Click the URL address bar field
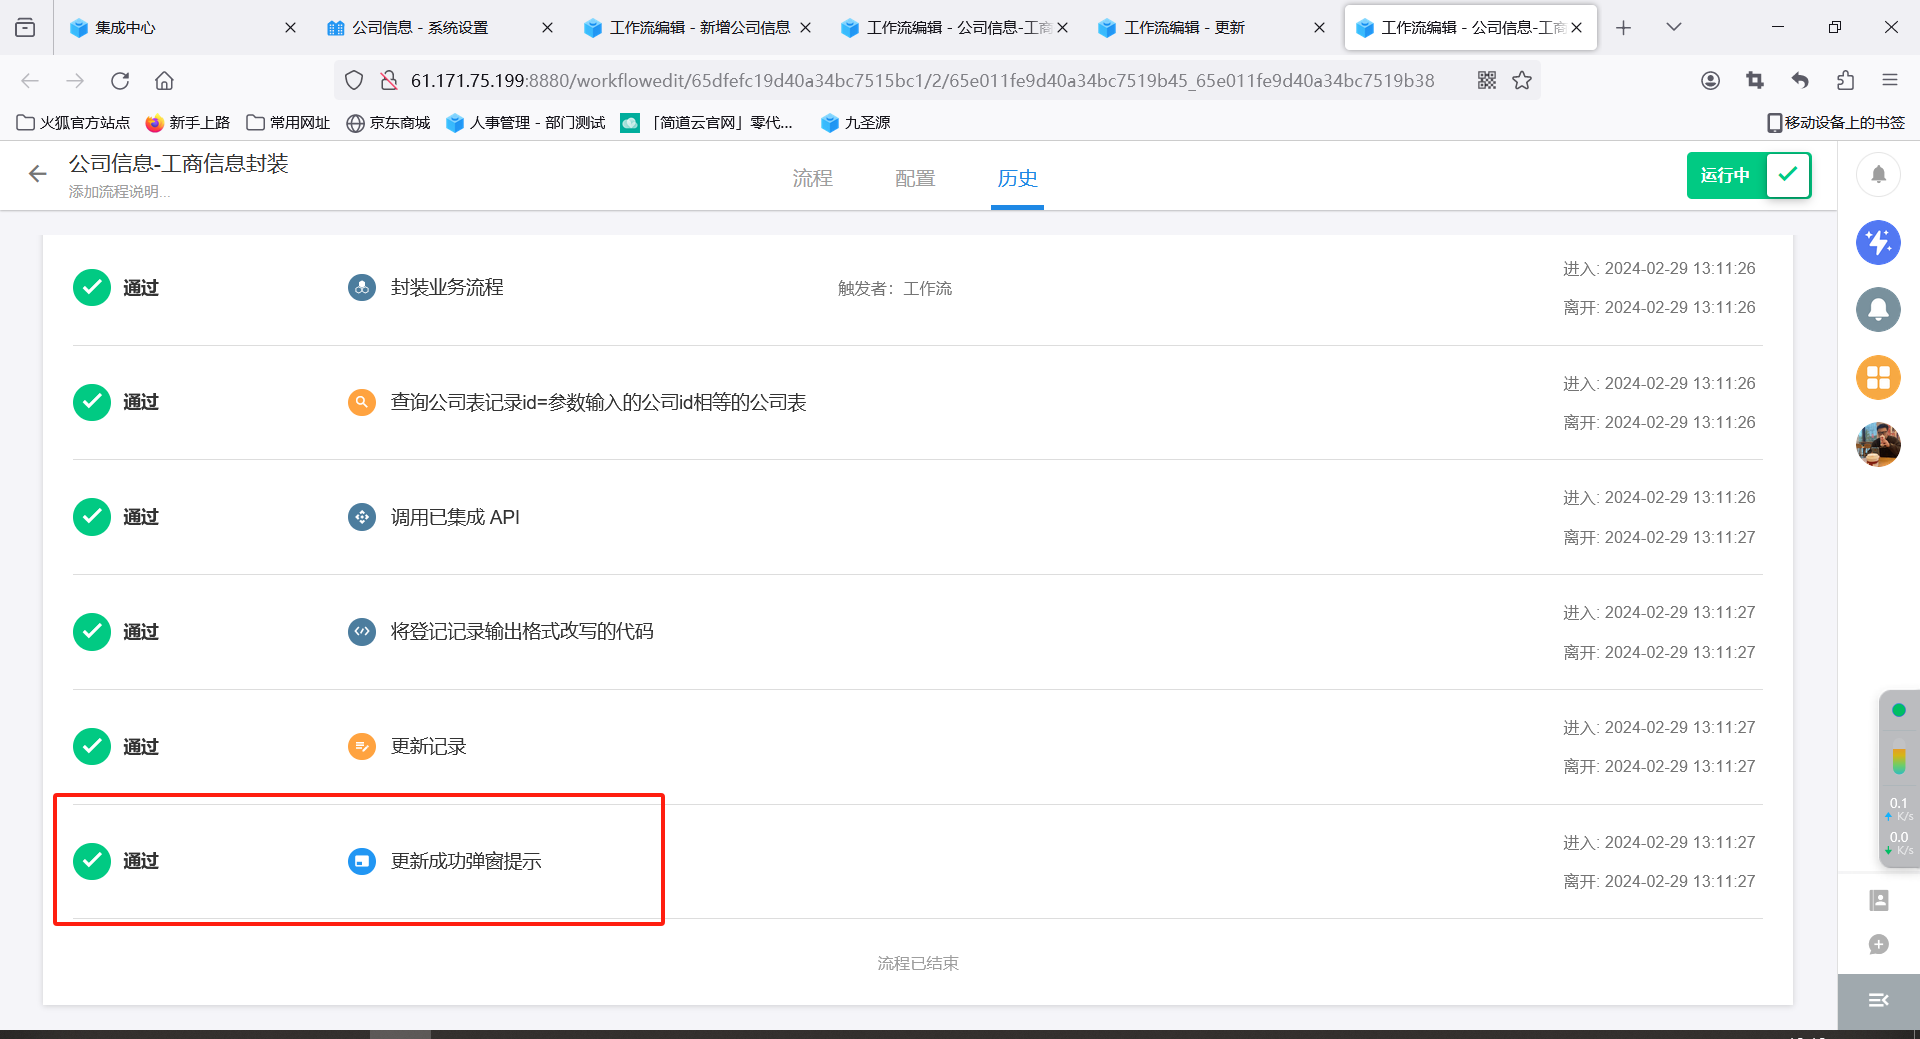Screen dimensions: 1920x1039 (922, 81)
